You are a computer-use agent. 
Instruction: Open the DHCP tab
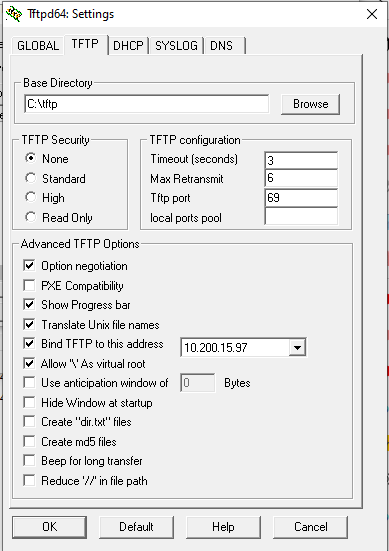128,46
